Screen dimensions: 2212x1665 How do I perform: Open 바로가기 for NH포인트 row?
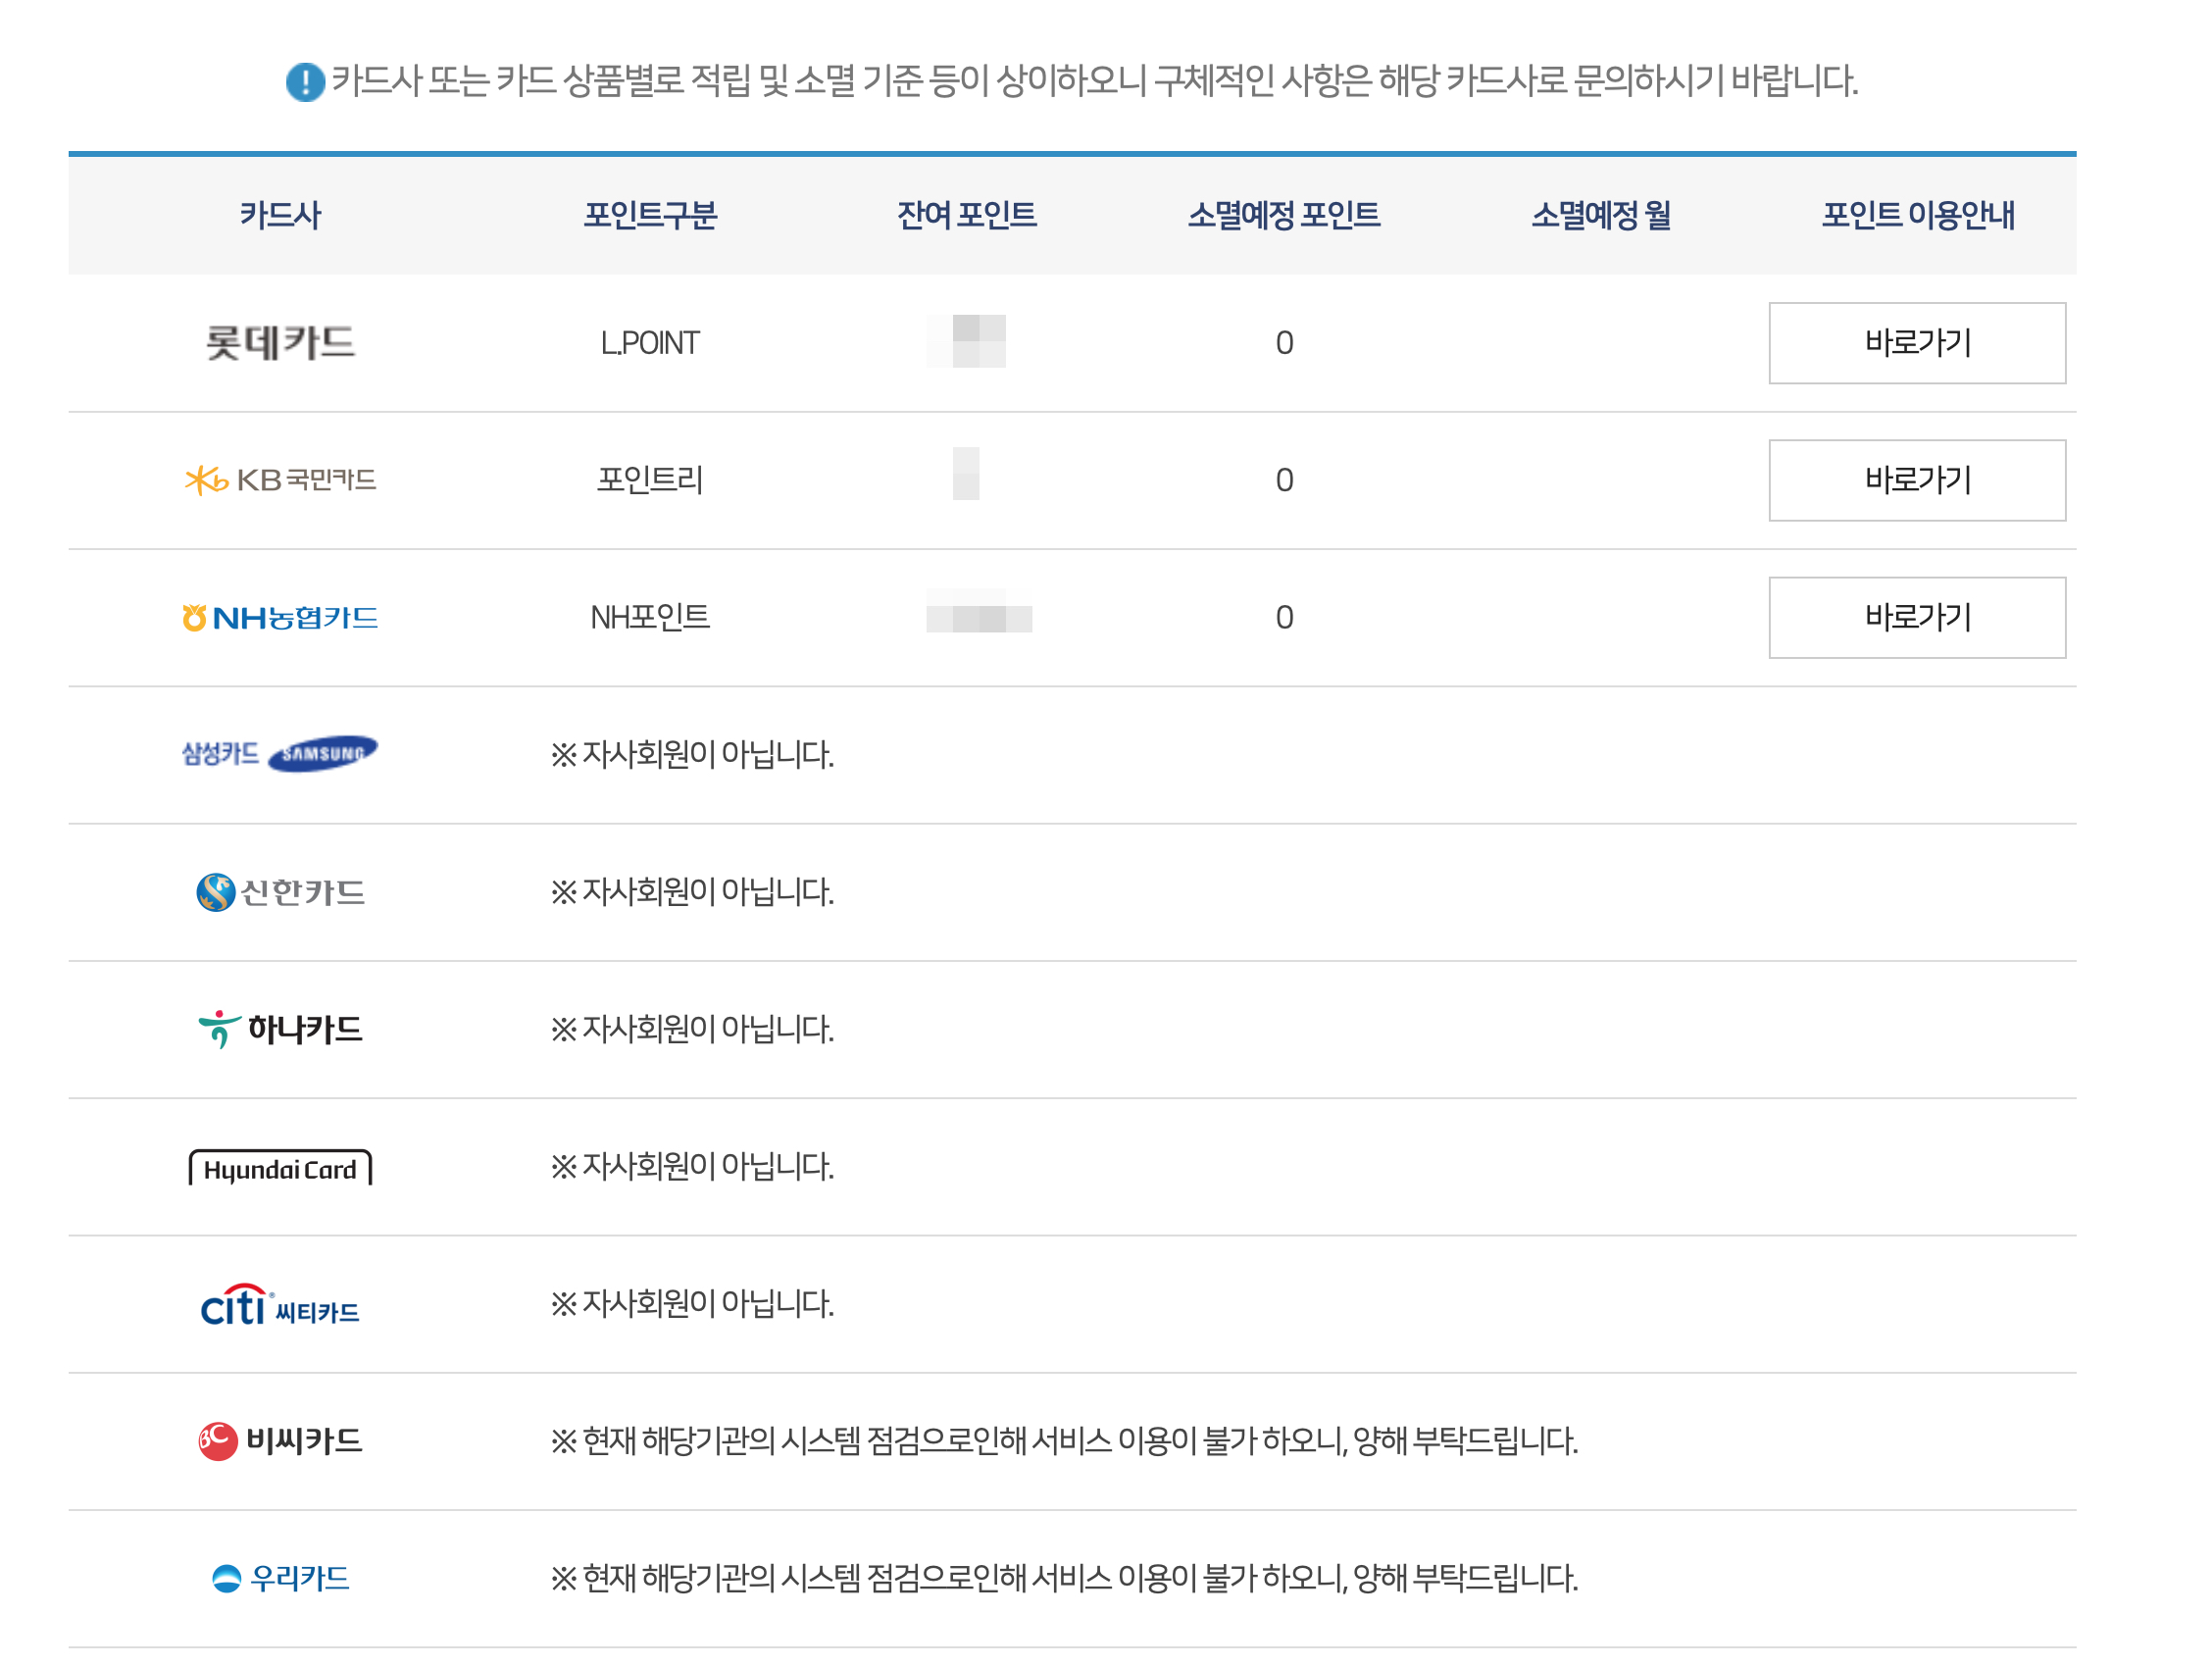(x=1916, y=617)
